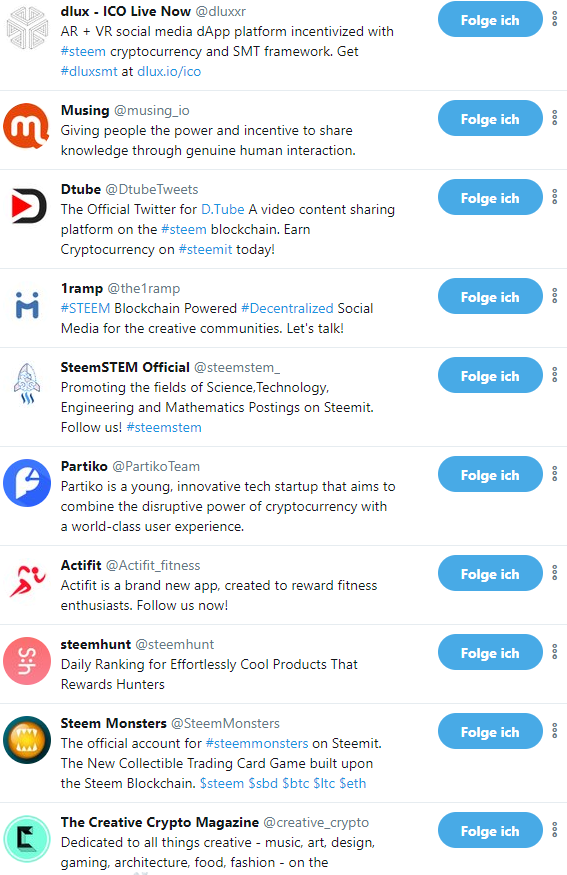The width and height of the screenshot is (567, 875).
Task: Open the dlux.io/ico link
Action: coord(169,71)
